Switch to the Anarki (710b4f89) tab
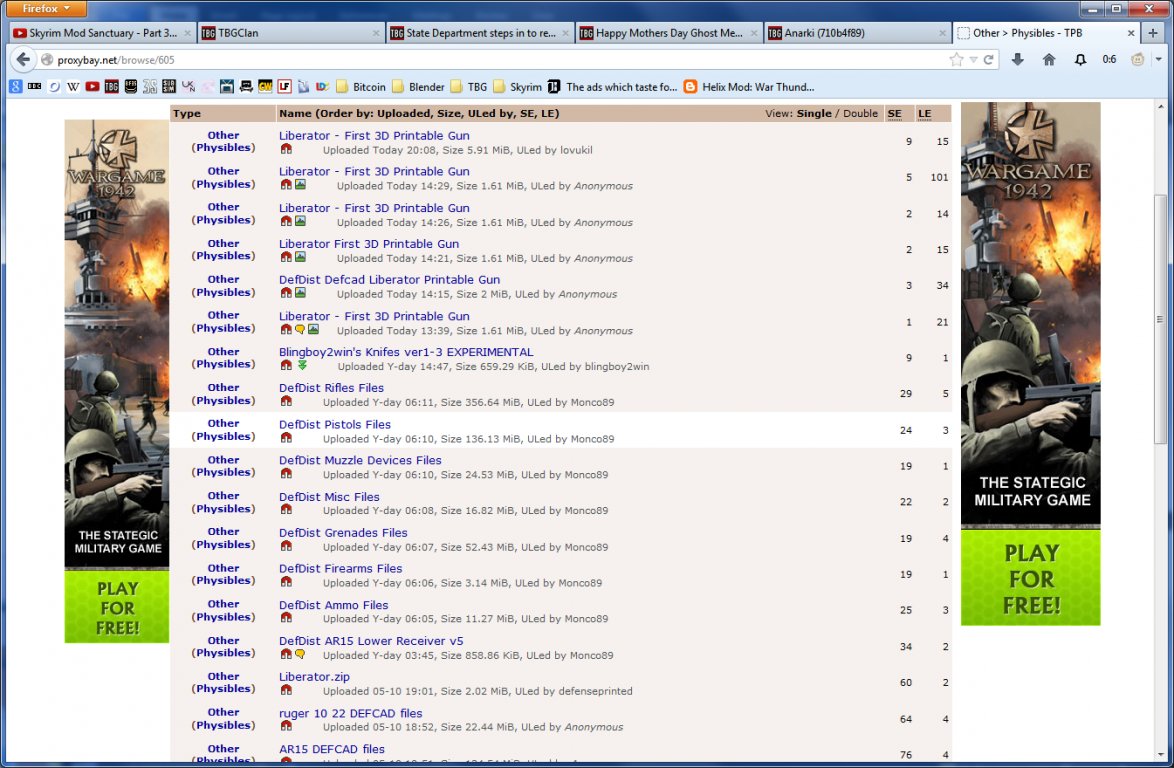 pos(857,33)
